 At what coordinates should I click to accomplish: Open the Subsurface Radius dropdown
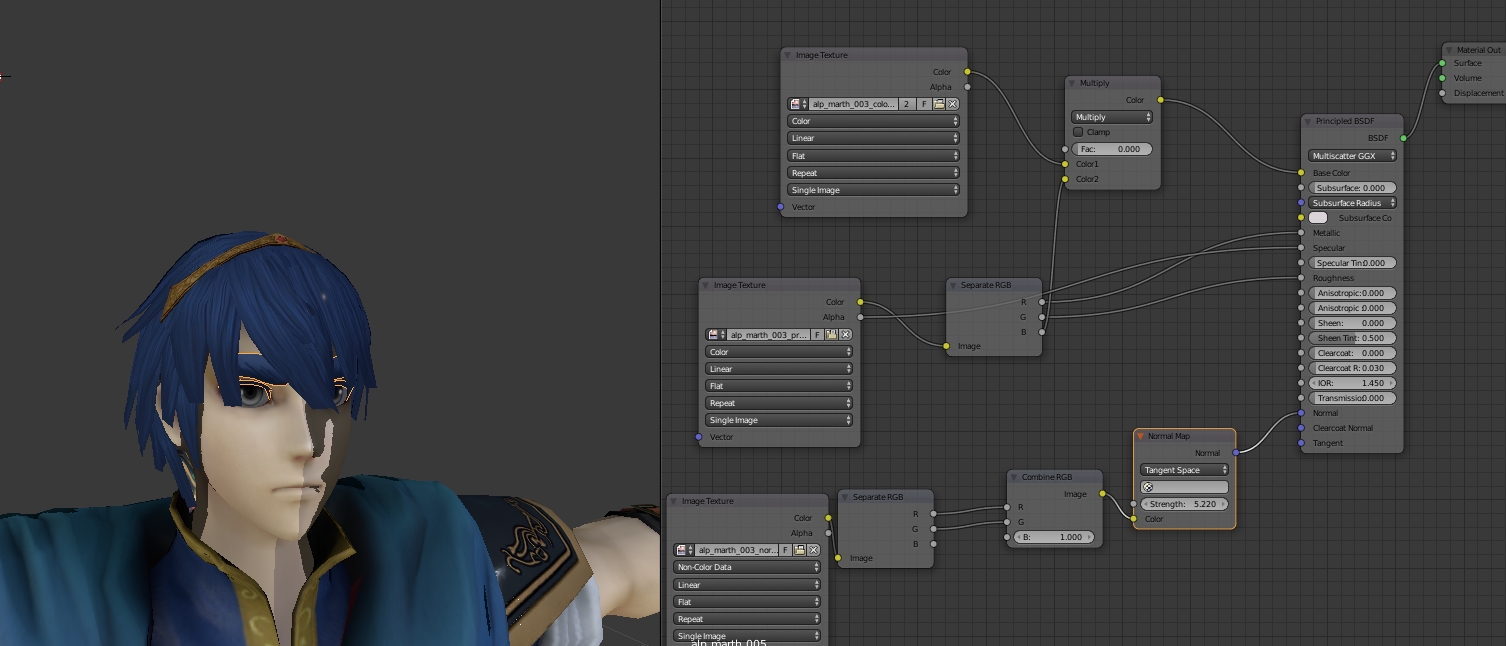pyautogui.click(x=1352, y=203)
